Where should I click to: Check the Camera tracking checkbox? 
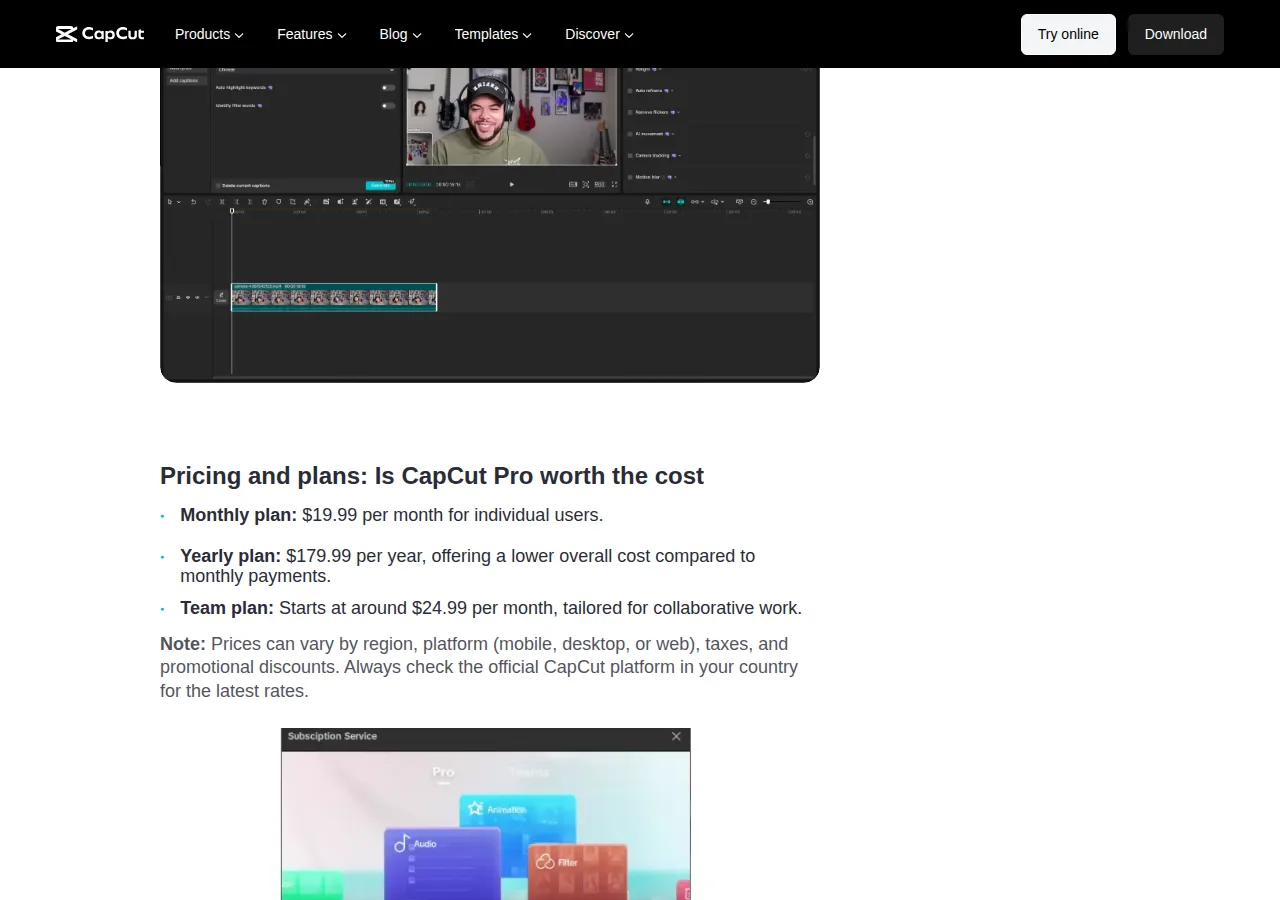coord(630,156)
